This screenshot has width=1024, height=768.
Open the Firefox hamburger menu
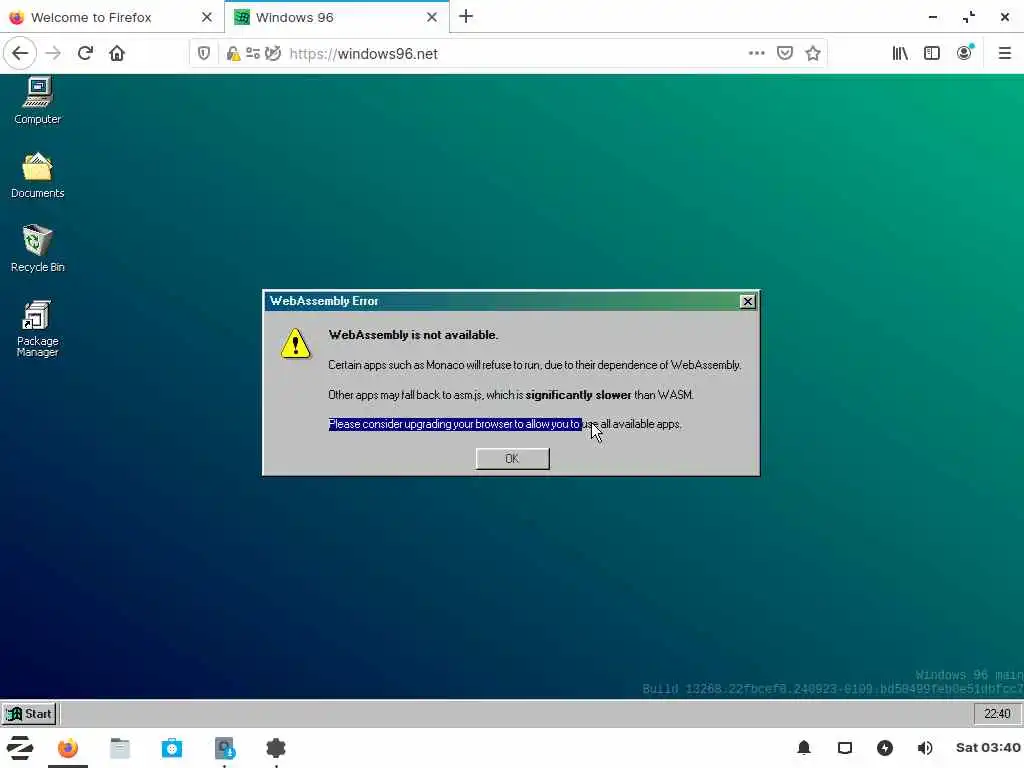click(1004, 54)
